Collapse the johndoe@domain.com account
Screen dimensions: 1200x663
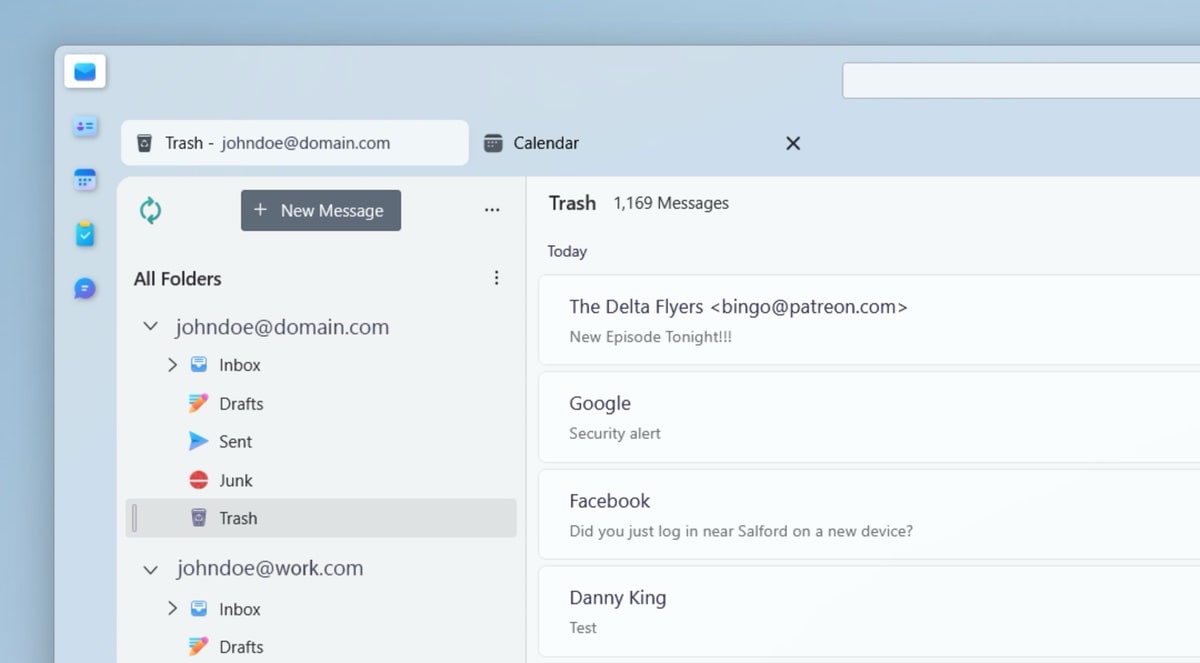coord(151,327)
